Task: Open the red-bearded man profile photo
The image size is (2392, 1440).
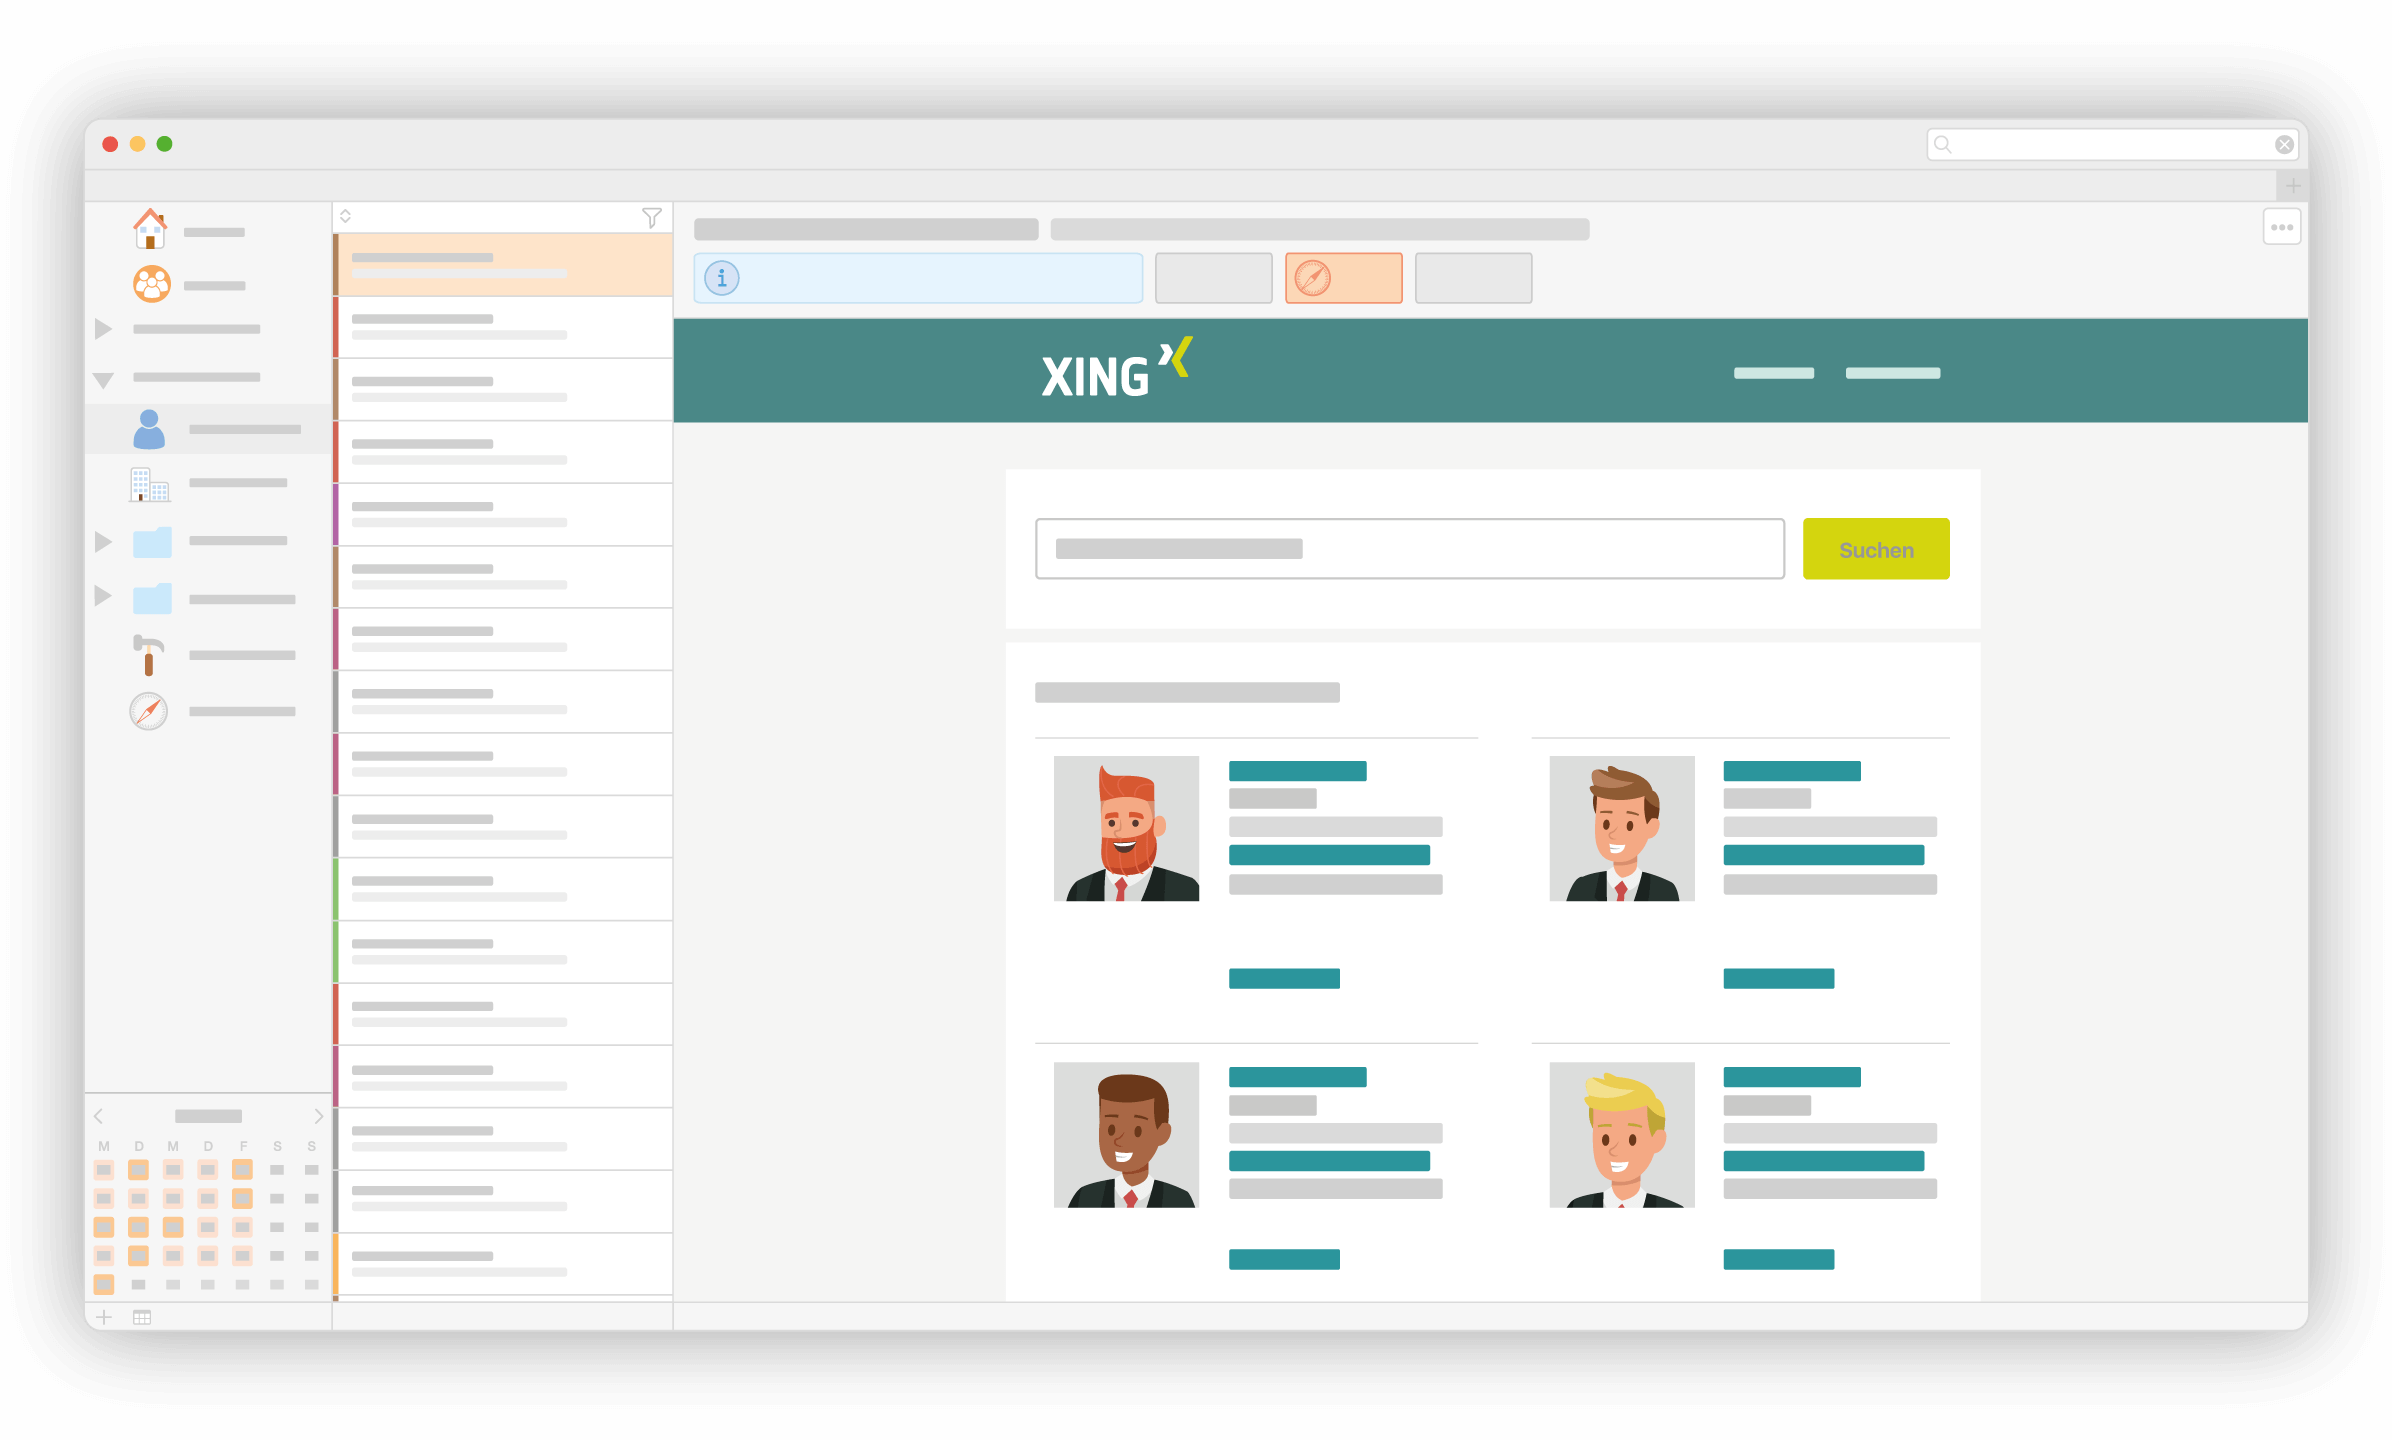Action: [1126, 828]
